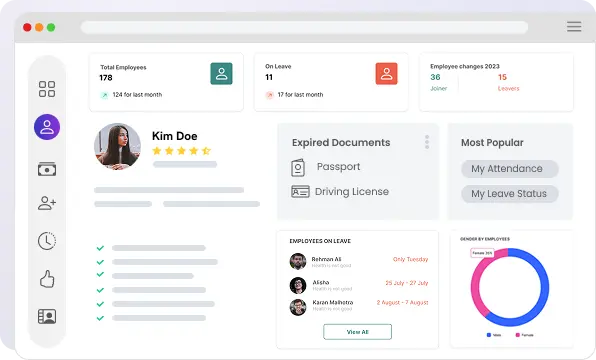Click the Passport label
This screenshot has width=596, height=360.
tap(338, 167)
